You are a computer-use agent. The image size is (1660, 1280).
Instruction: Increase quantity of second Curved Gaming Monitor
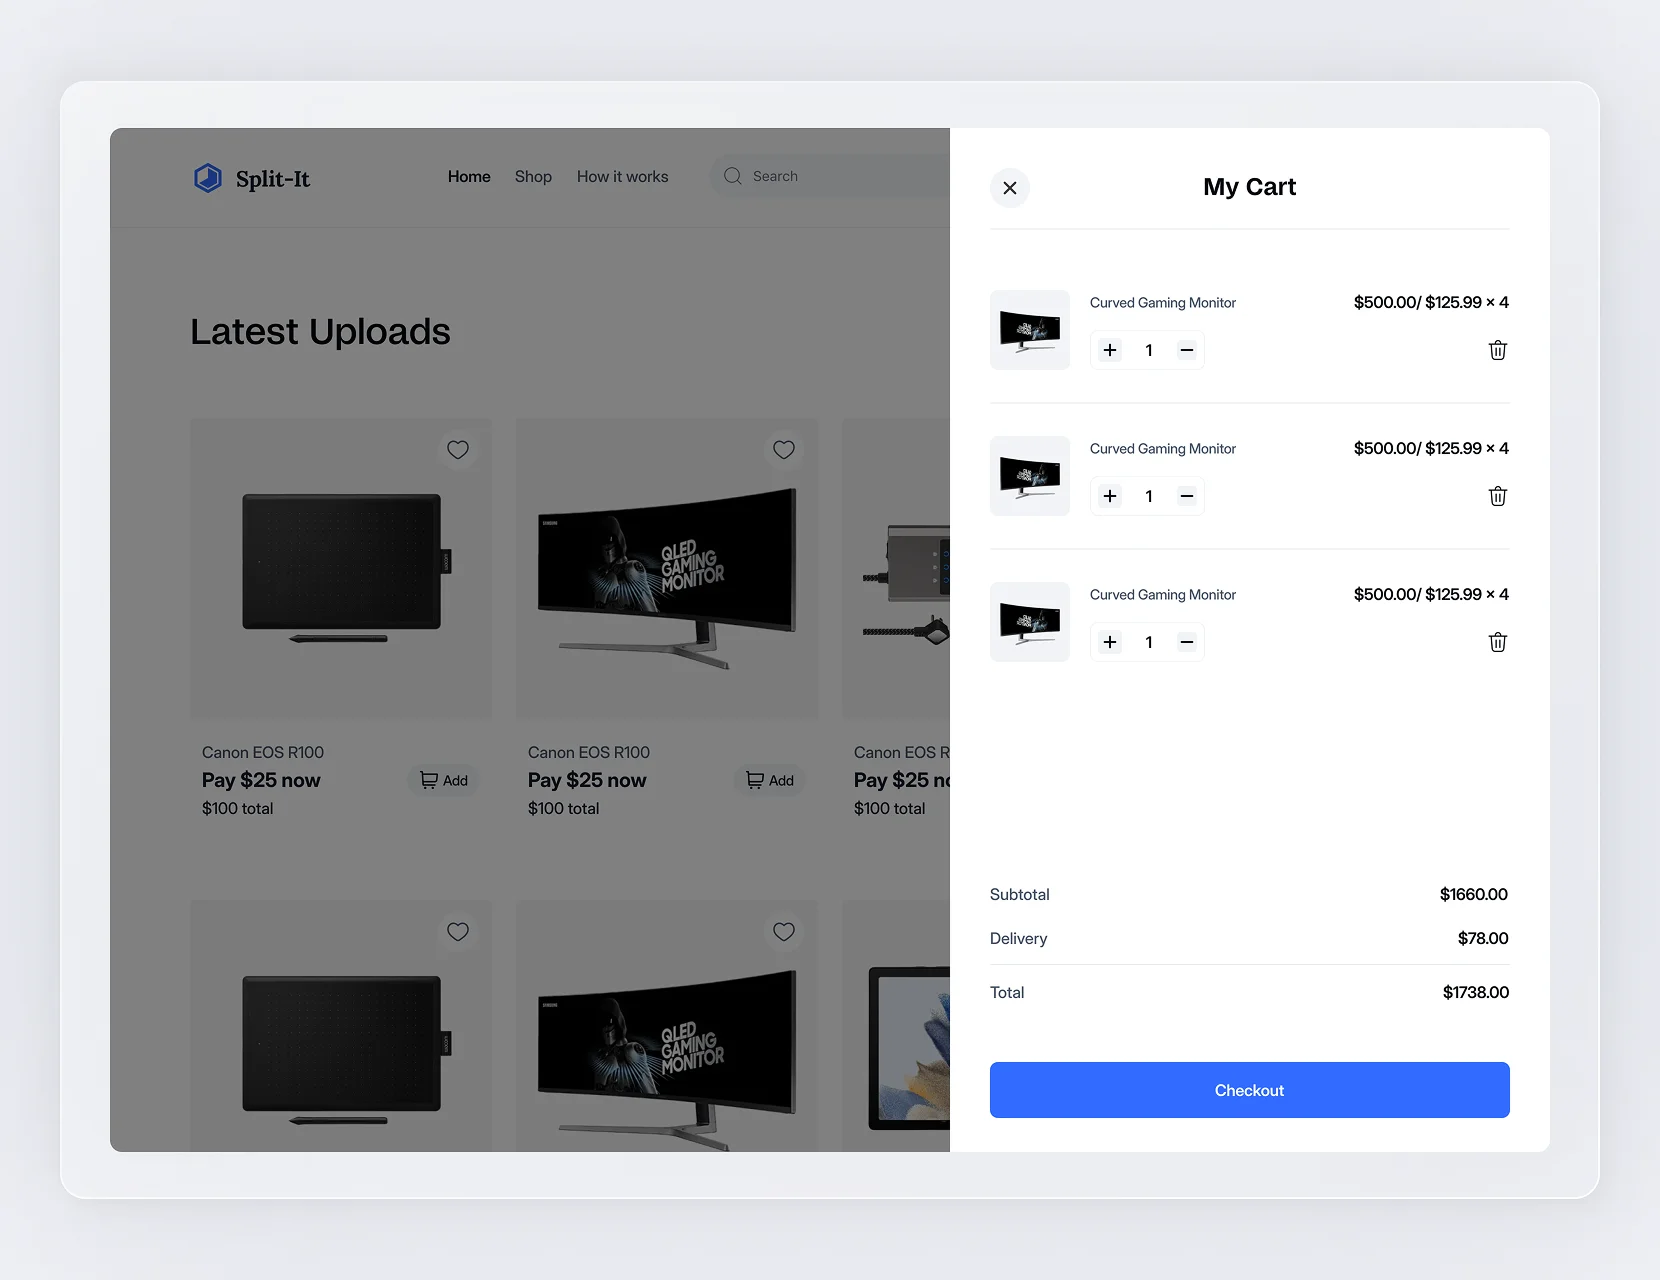coord(1110,496)
